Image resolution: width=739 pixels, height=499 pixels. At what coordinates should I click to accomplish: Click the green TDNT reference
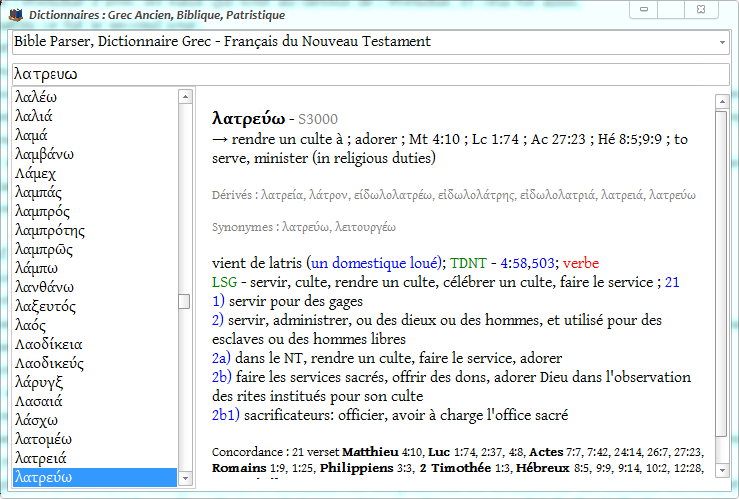[x=468, y=263]
